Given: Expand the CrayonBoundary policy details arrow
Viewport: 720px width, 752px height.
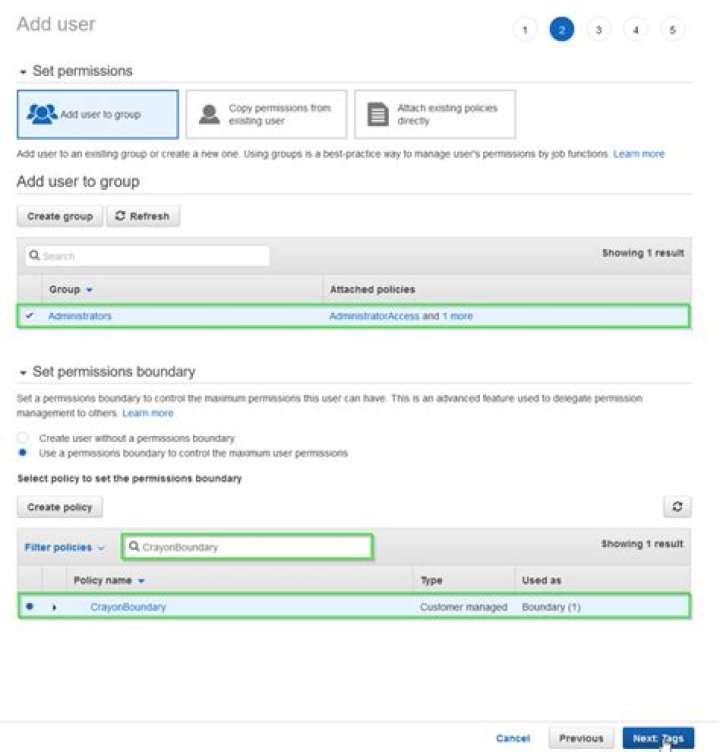Looking at the screenshot, I should point(54,607).
